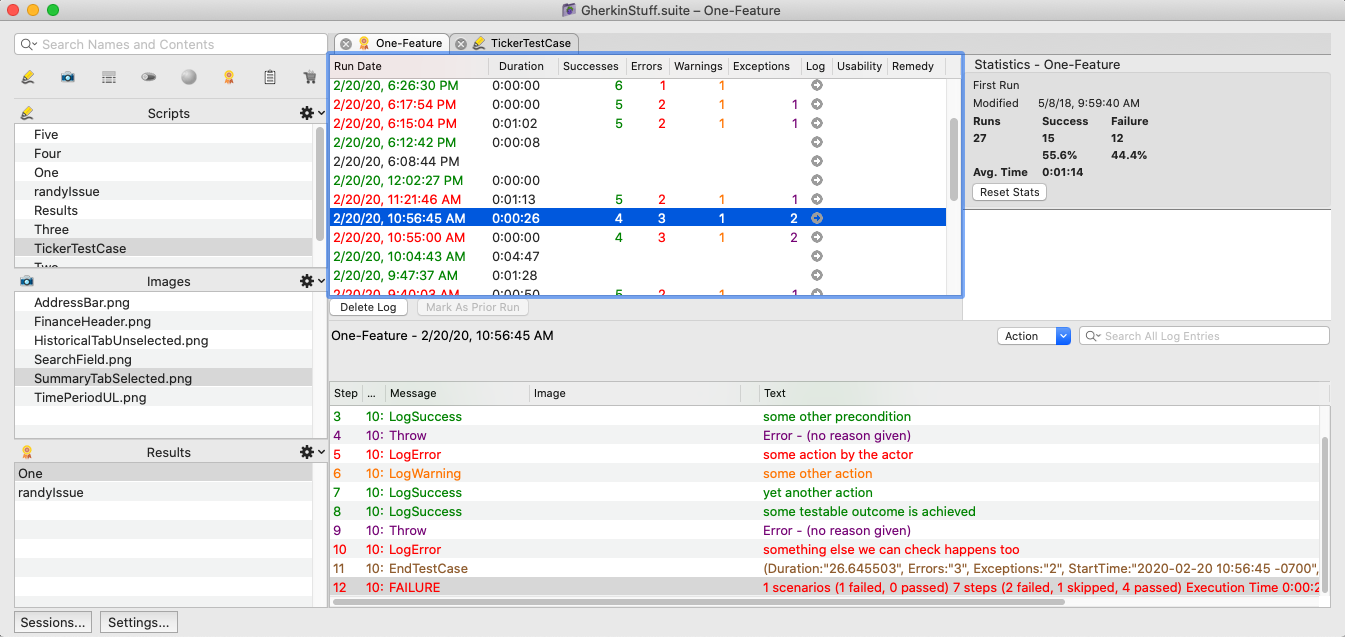The height and width of the screenshot is (637, 1345).
Task: Sort runs by Run Date column
Action: (x=409, y=67)
